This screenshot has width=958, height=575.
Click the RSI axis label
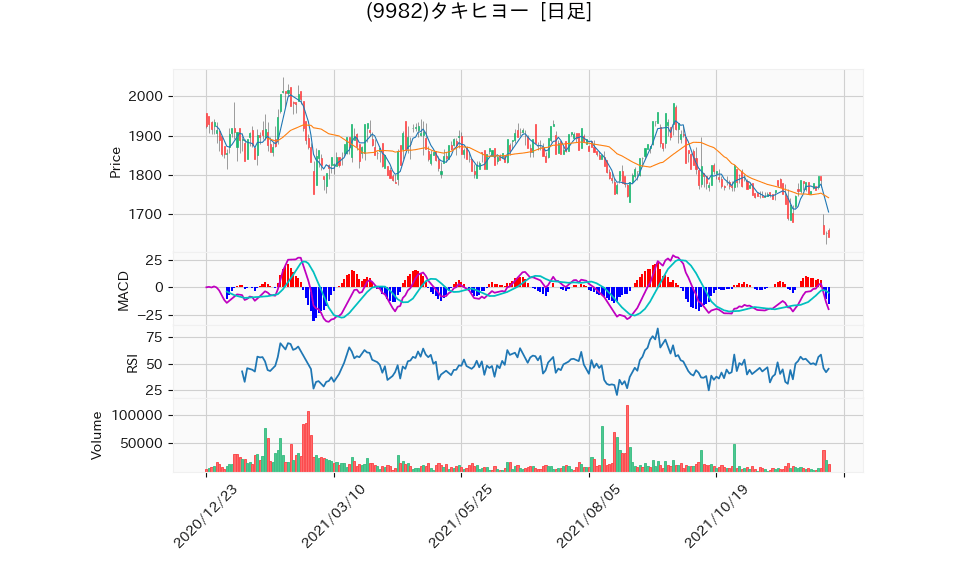[x=132, y=364]
